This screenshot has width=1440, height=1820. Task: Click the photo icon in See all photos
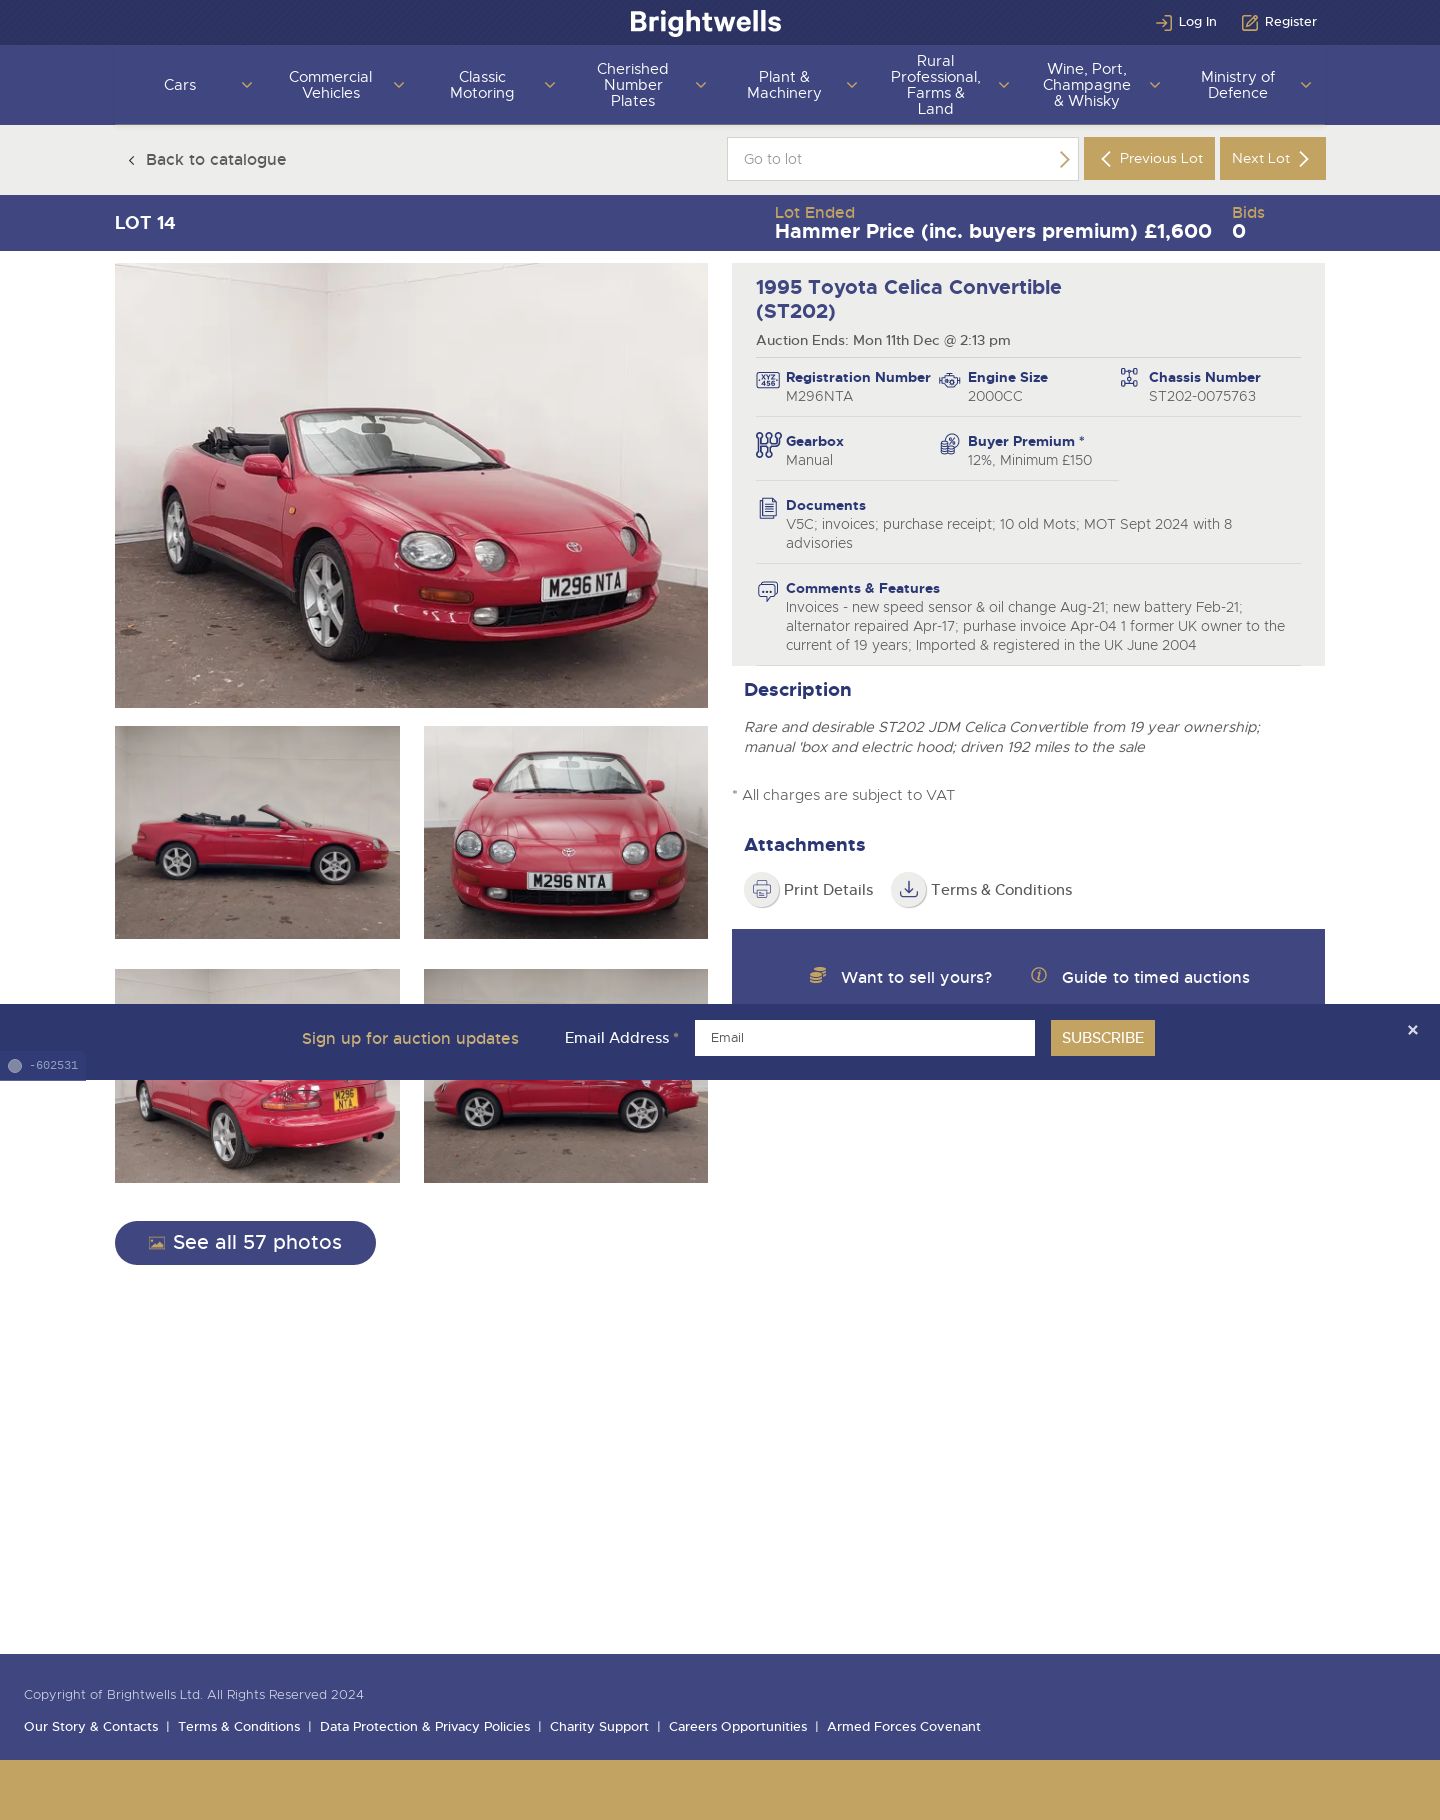coord(157,1243)
